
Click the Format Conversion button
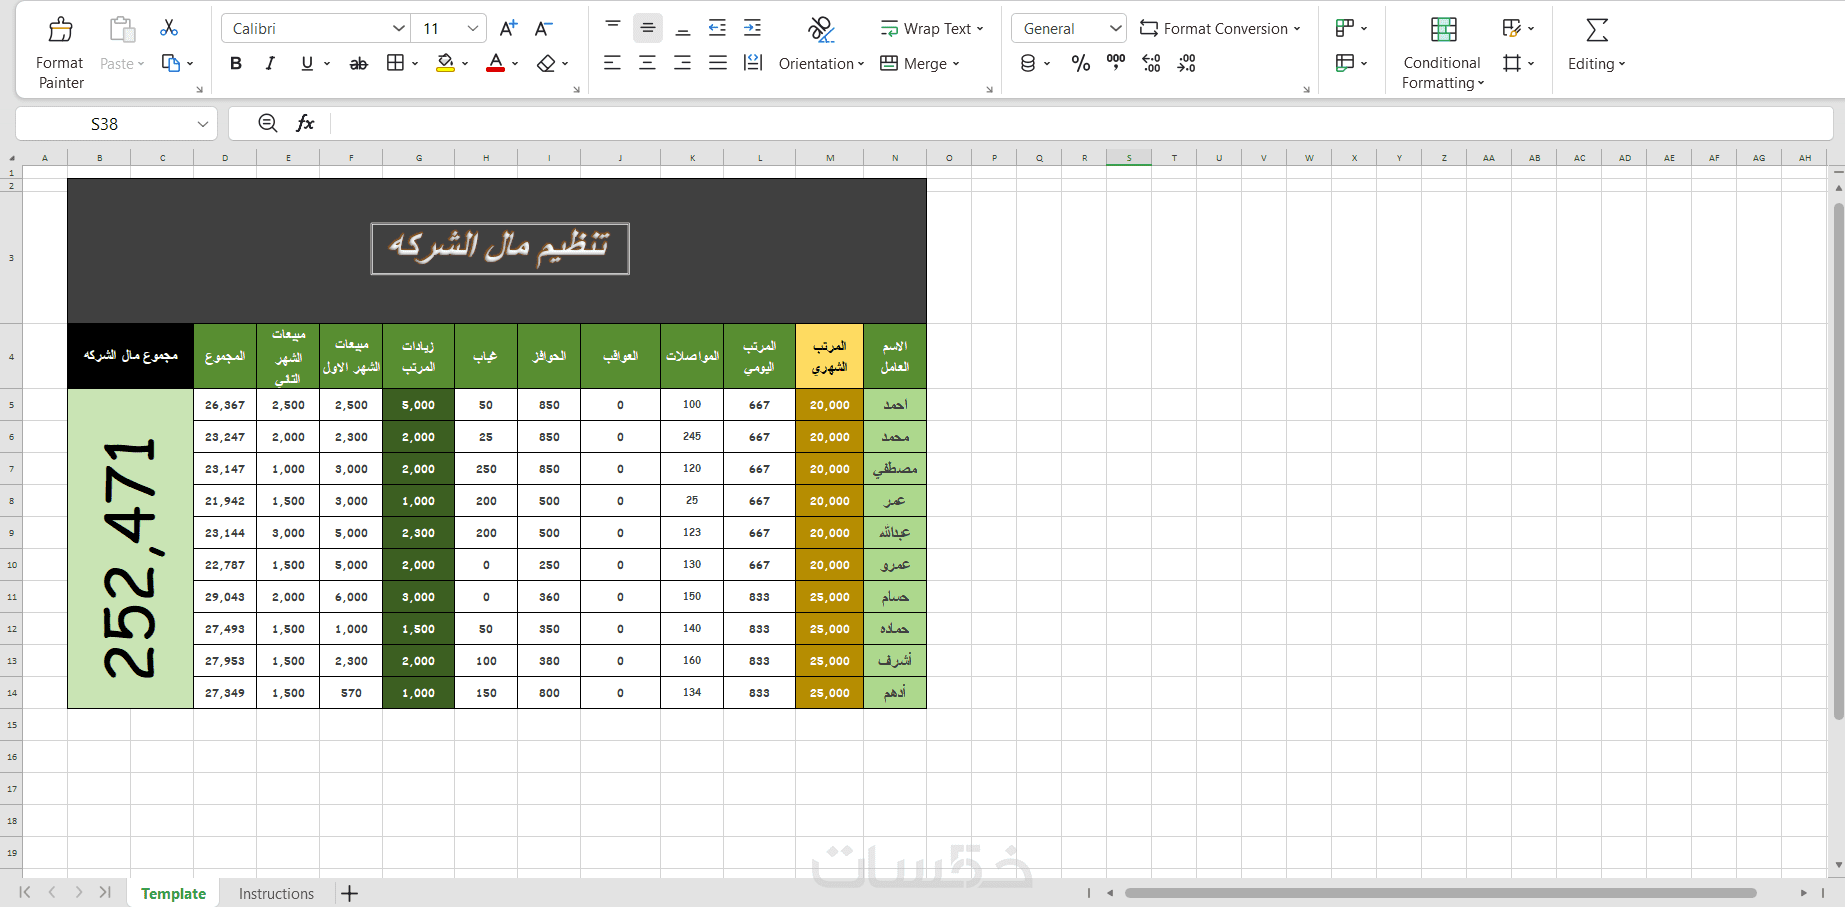click(x=1220, y=29)
